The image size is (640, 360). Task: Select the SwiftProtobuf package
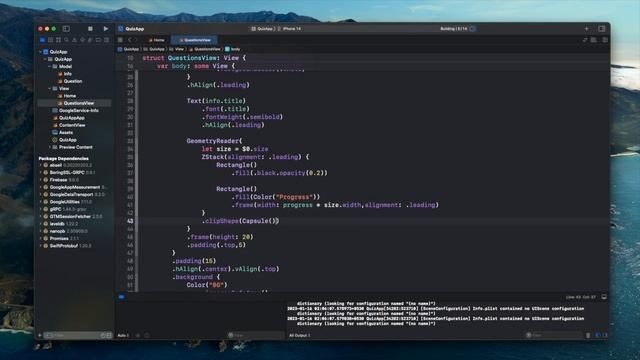[67, 246]
